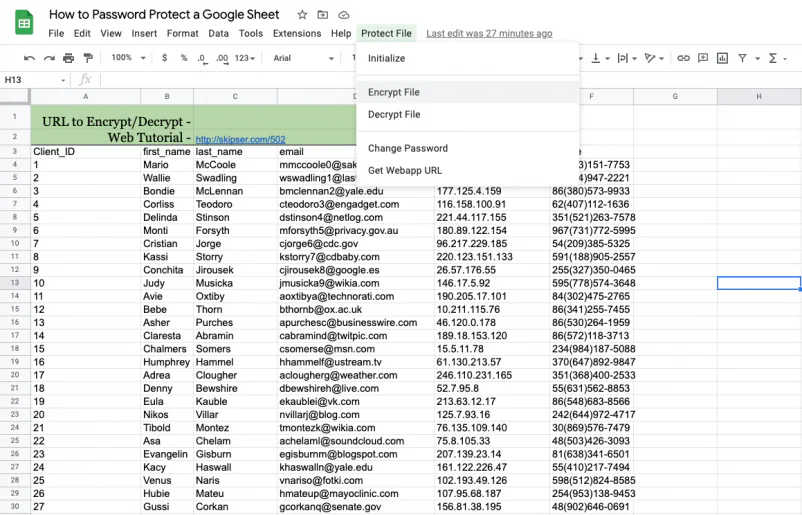Click the Undo arrow icon

(29, 58)
